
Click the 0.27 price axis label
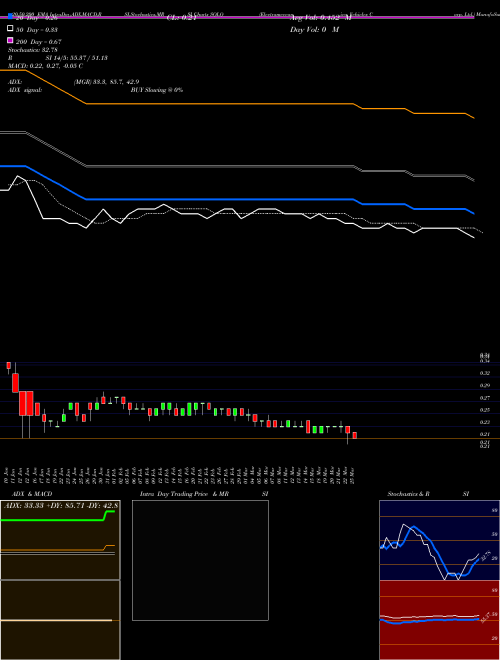(x=484, y=397)
